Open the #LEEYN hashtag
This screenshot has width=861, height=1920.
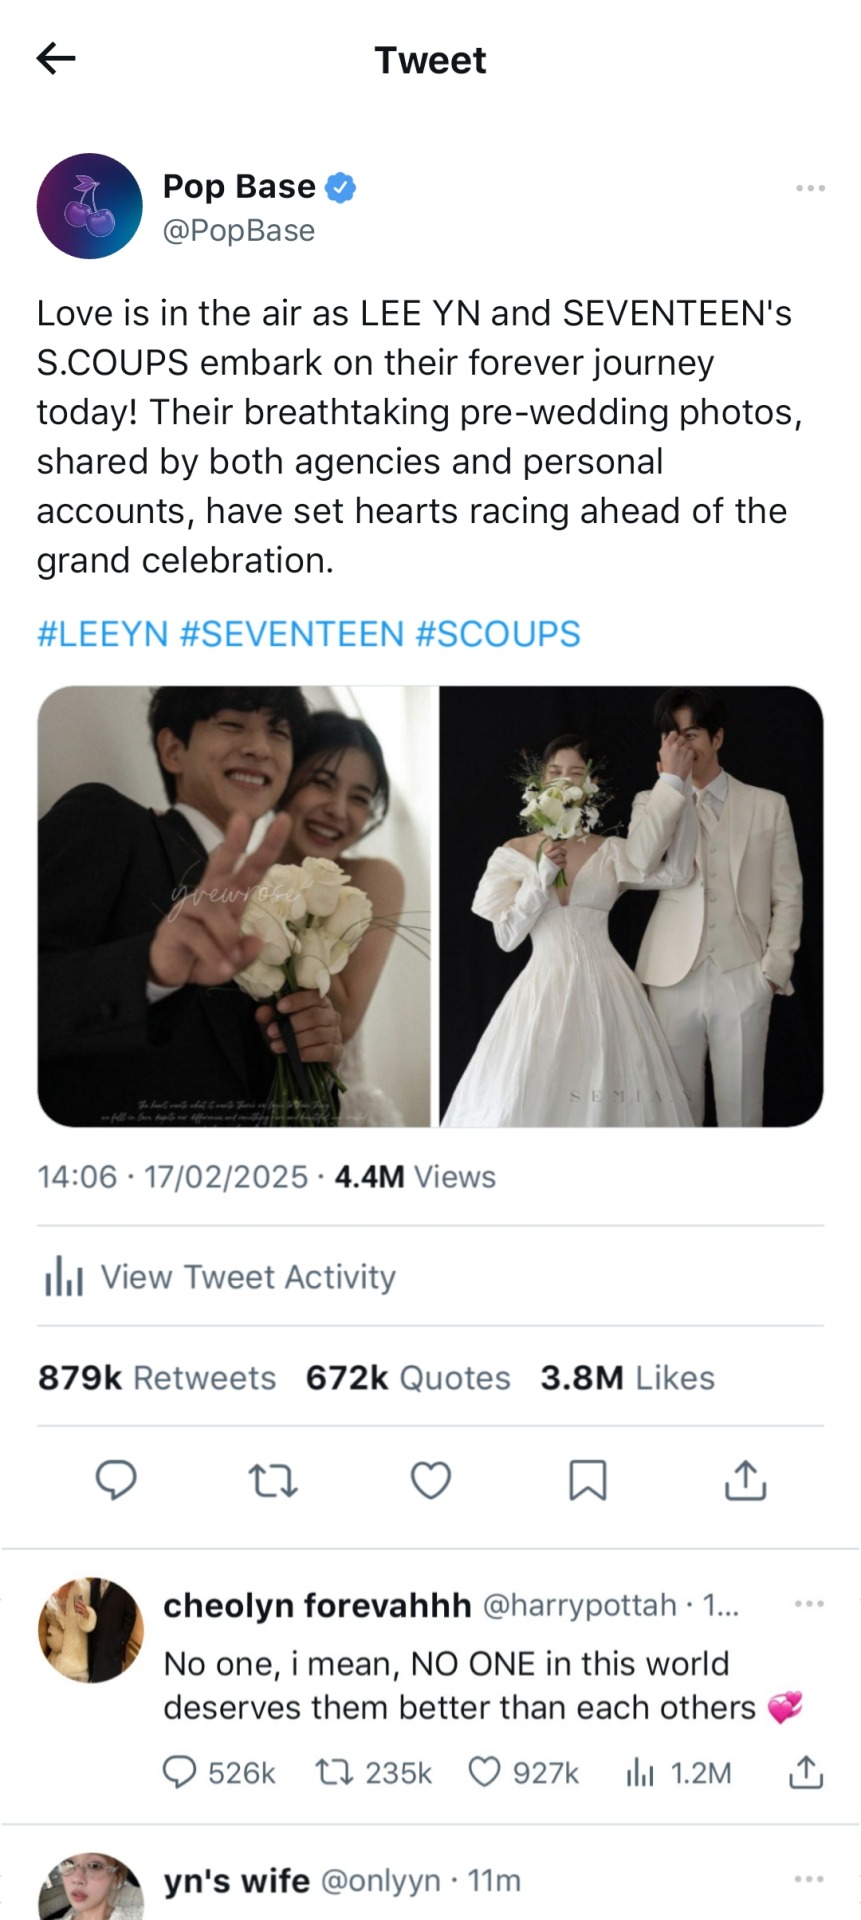pos(102,634)
